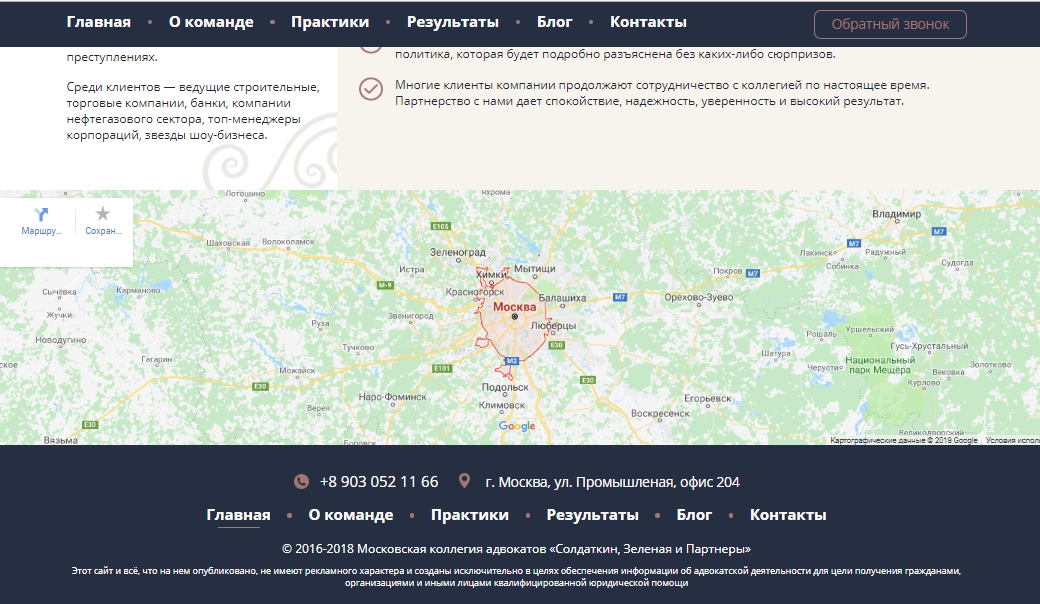Click the 'Можайск' label on the map
The width and height of the screenshot is (1040, 604).
[x=297, y=371]
